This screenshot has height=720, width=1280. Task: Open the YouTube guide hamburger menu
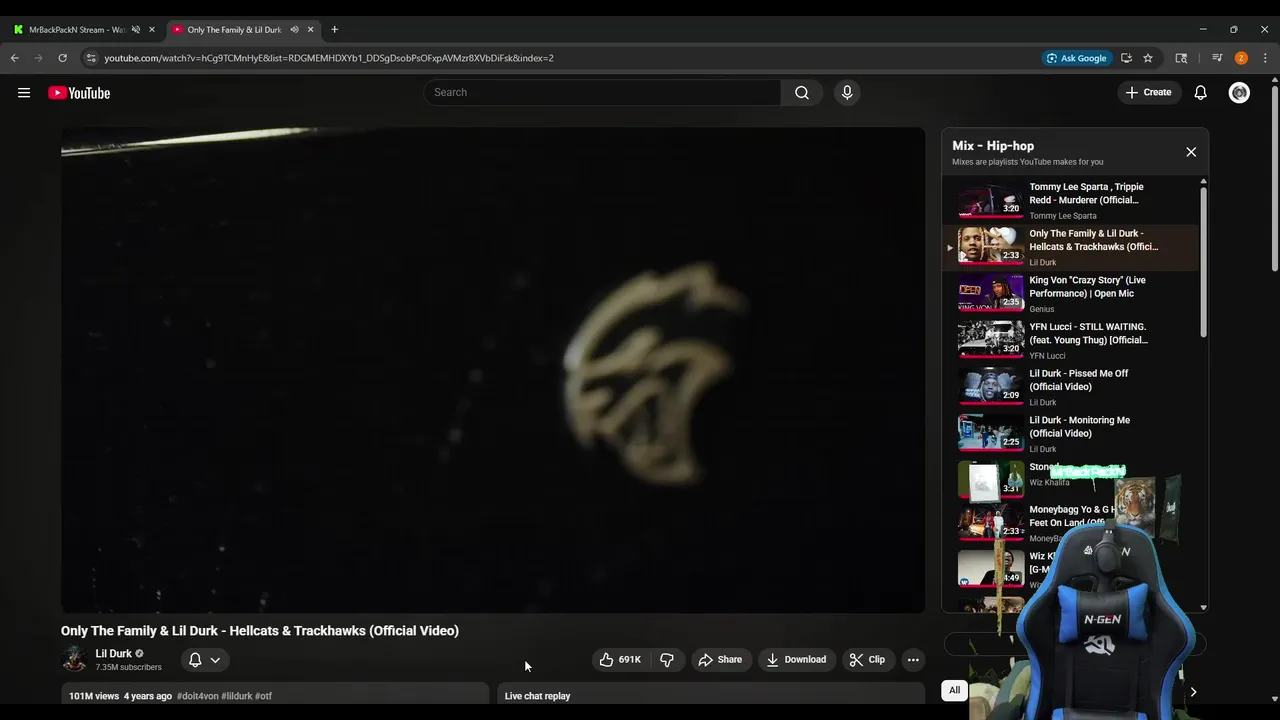(x=24, y=93)
